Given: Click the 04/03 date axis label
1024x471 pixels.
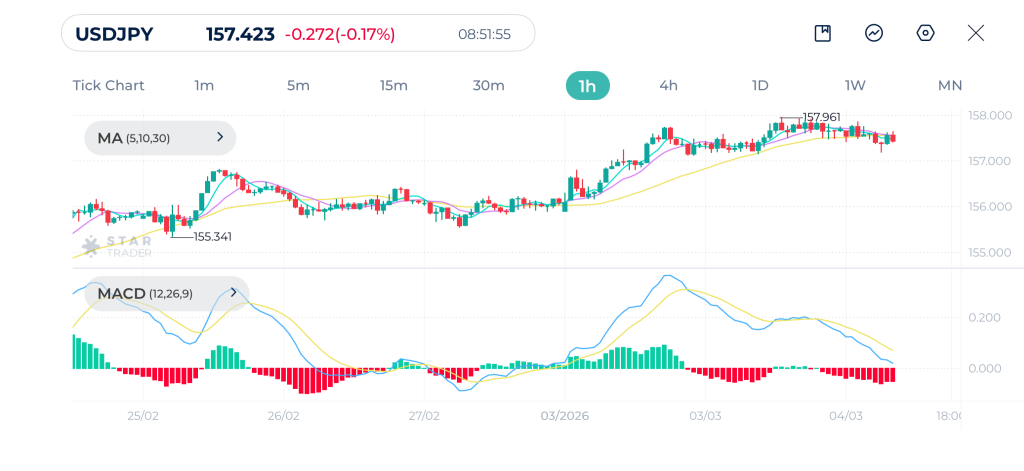Looking at the screenshot, I should (846, 416).
